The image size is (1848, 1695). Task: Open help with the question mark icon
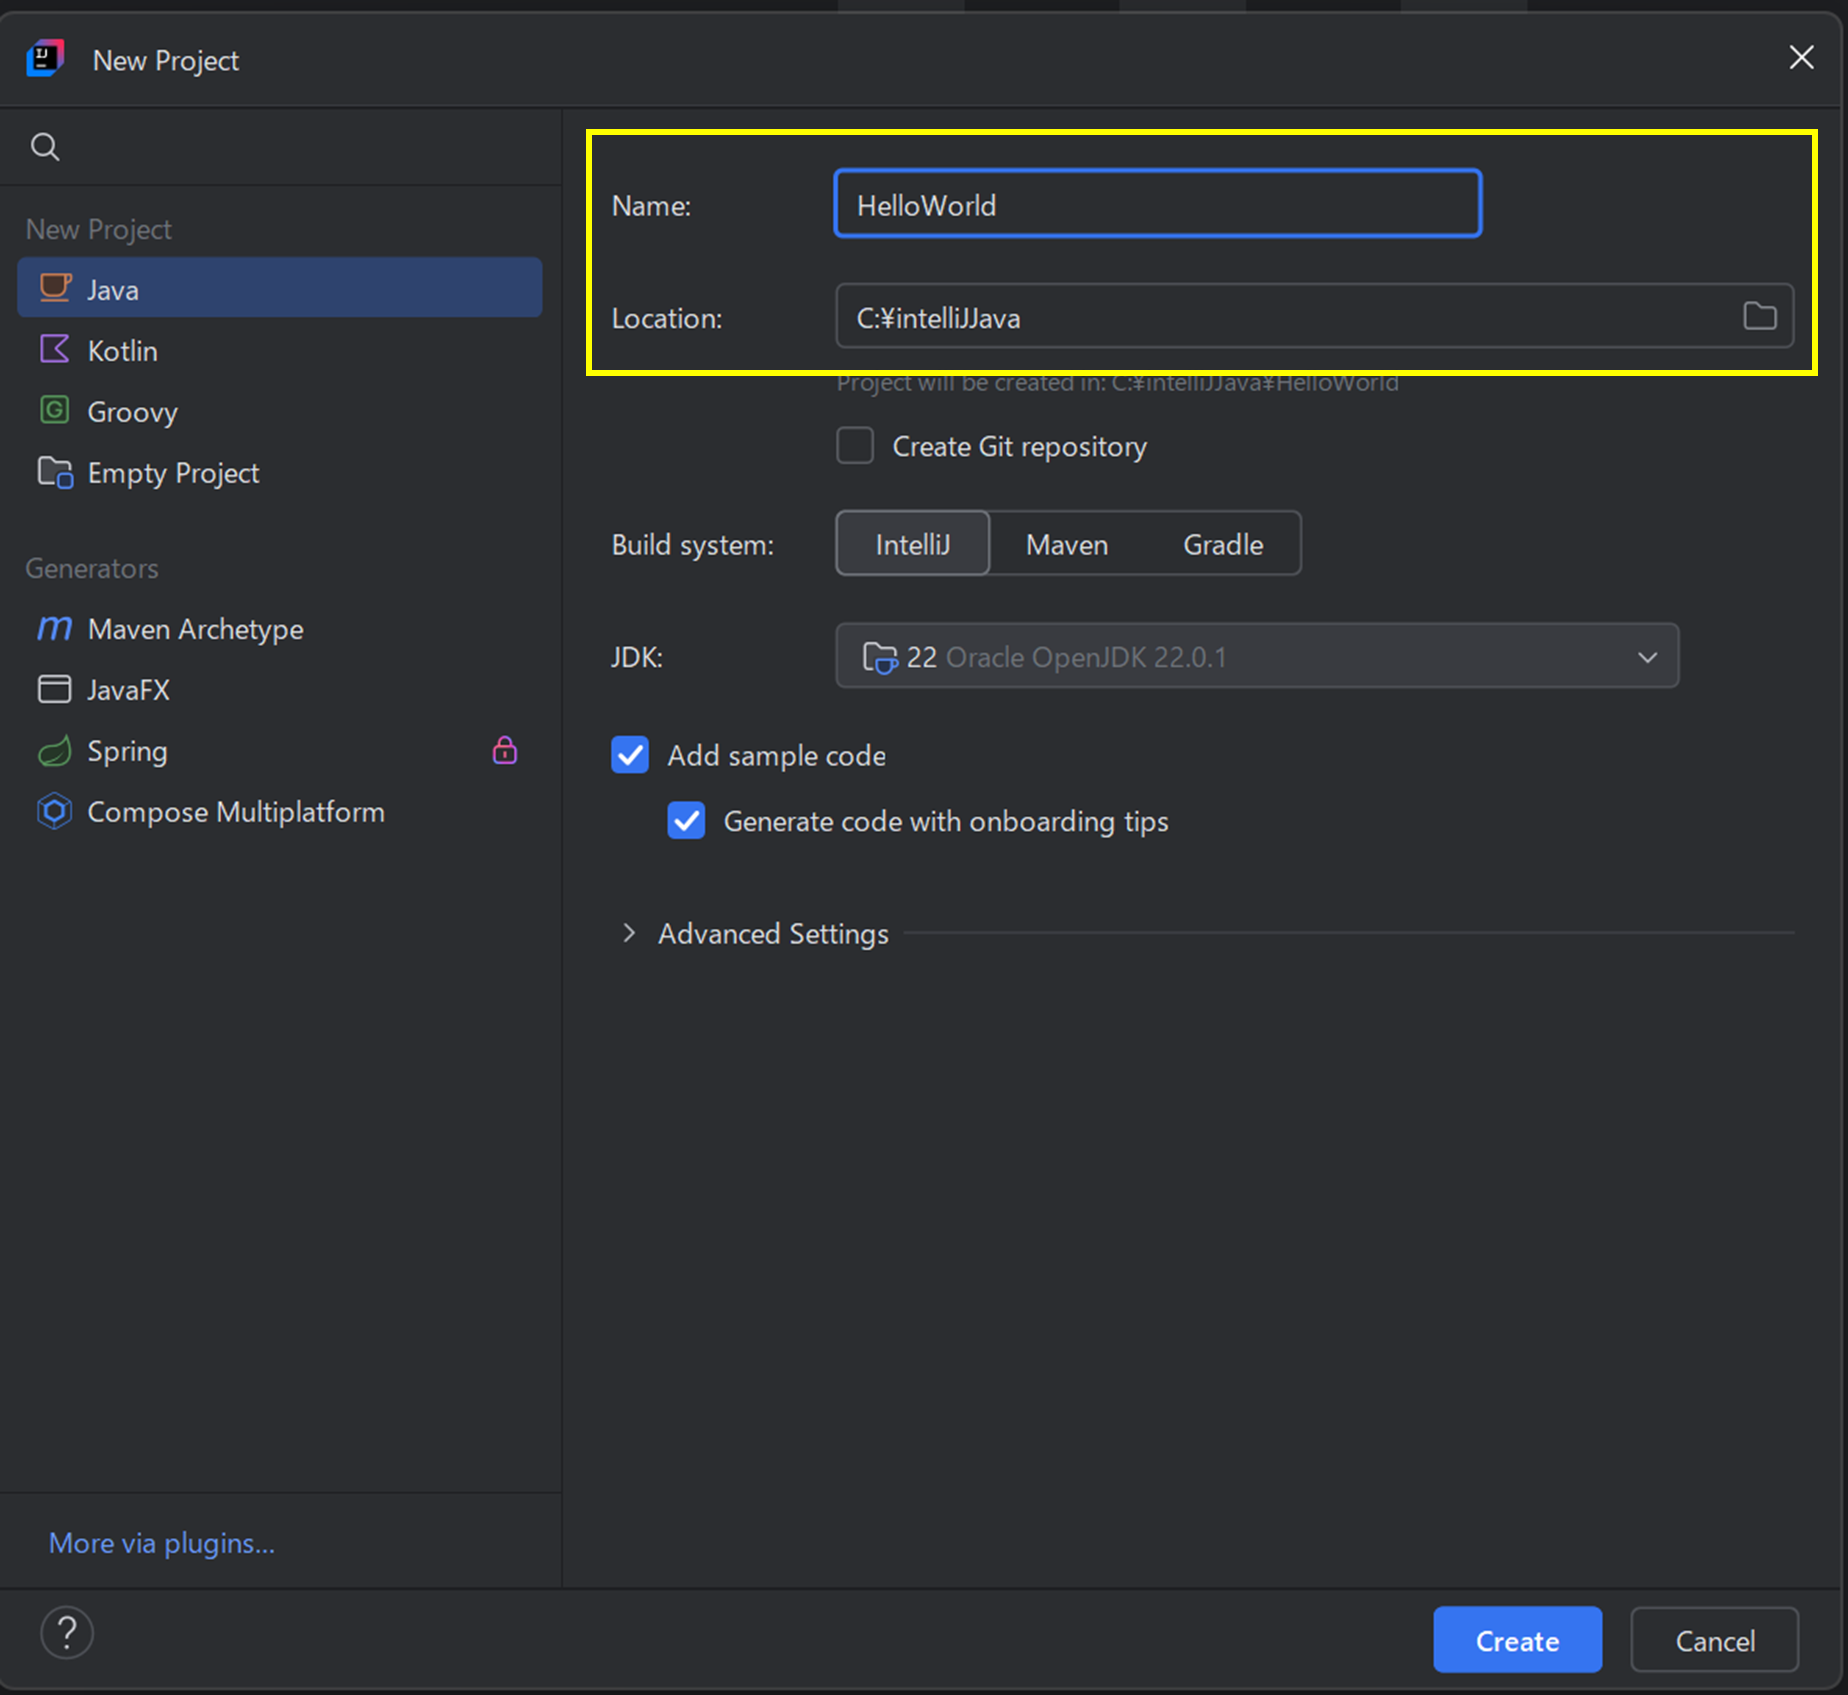[x=67, y=1633]
